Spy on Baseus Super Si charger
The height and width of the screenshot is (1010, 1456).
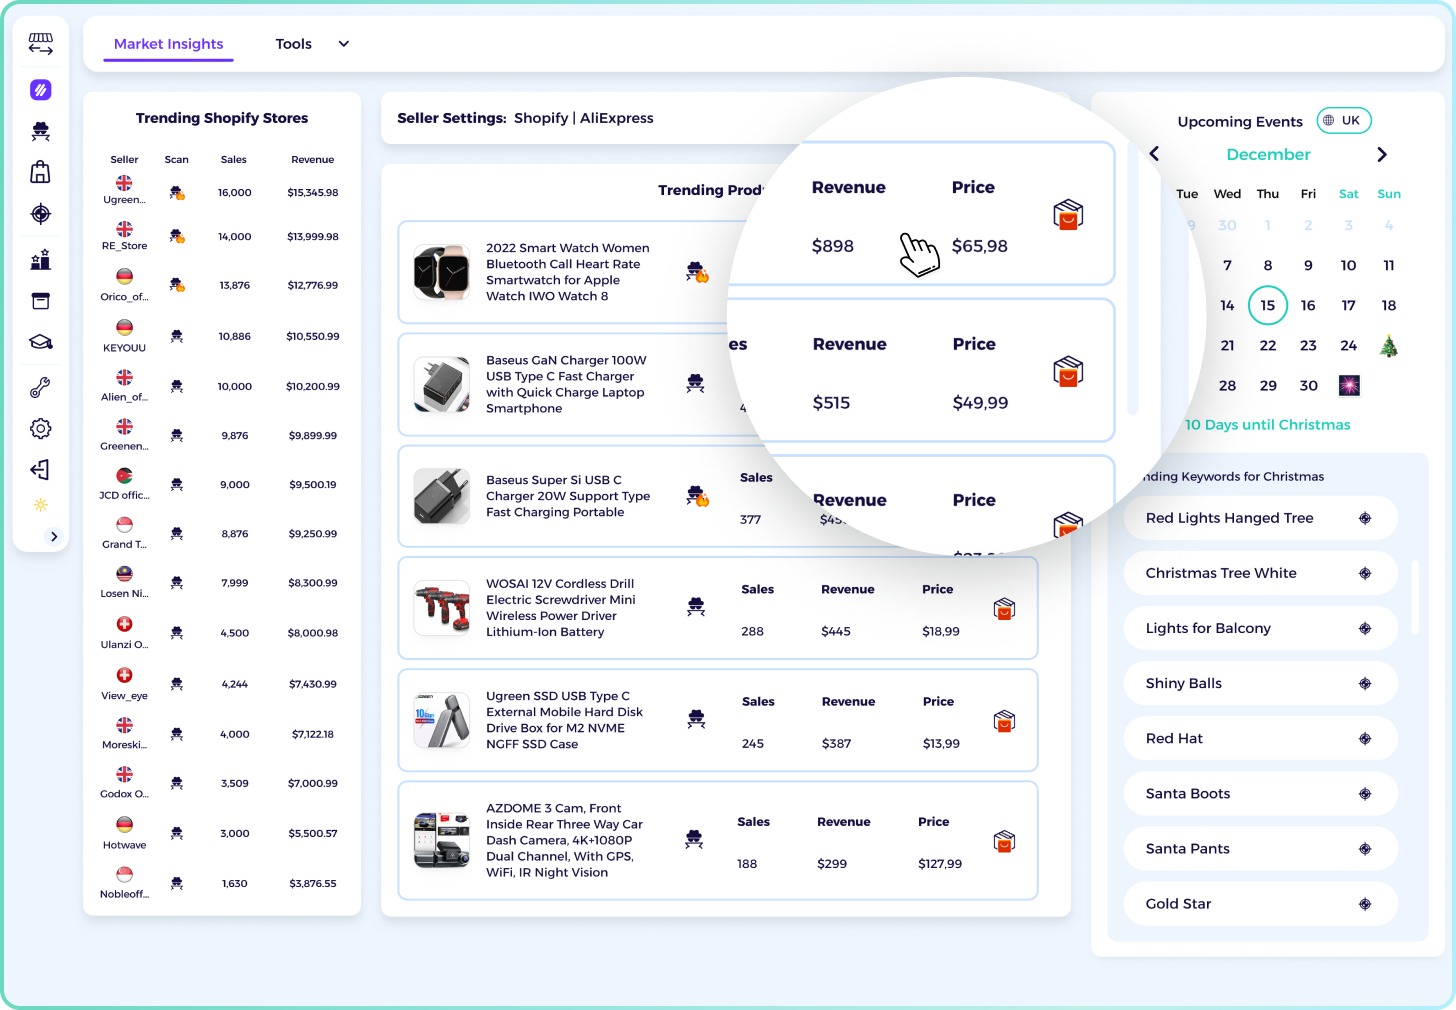click(697, 495)
